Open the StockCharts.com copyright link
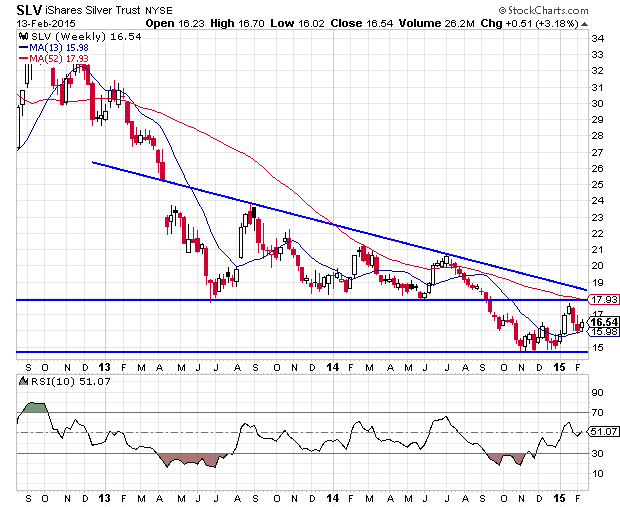The height and width of the screenshot is (507, 620). (x=543, y=10)
